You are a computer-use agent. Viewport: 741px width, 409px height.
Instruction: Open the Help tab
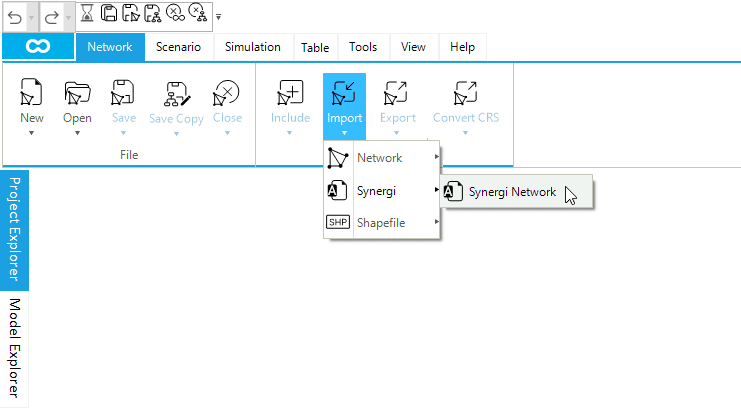[462, 47]
